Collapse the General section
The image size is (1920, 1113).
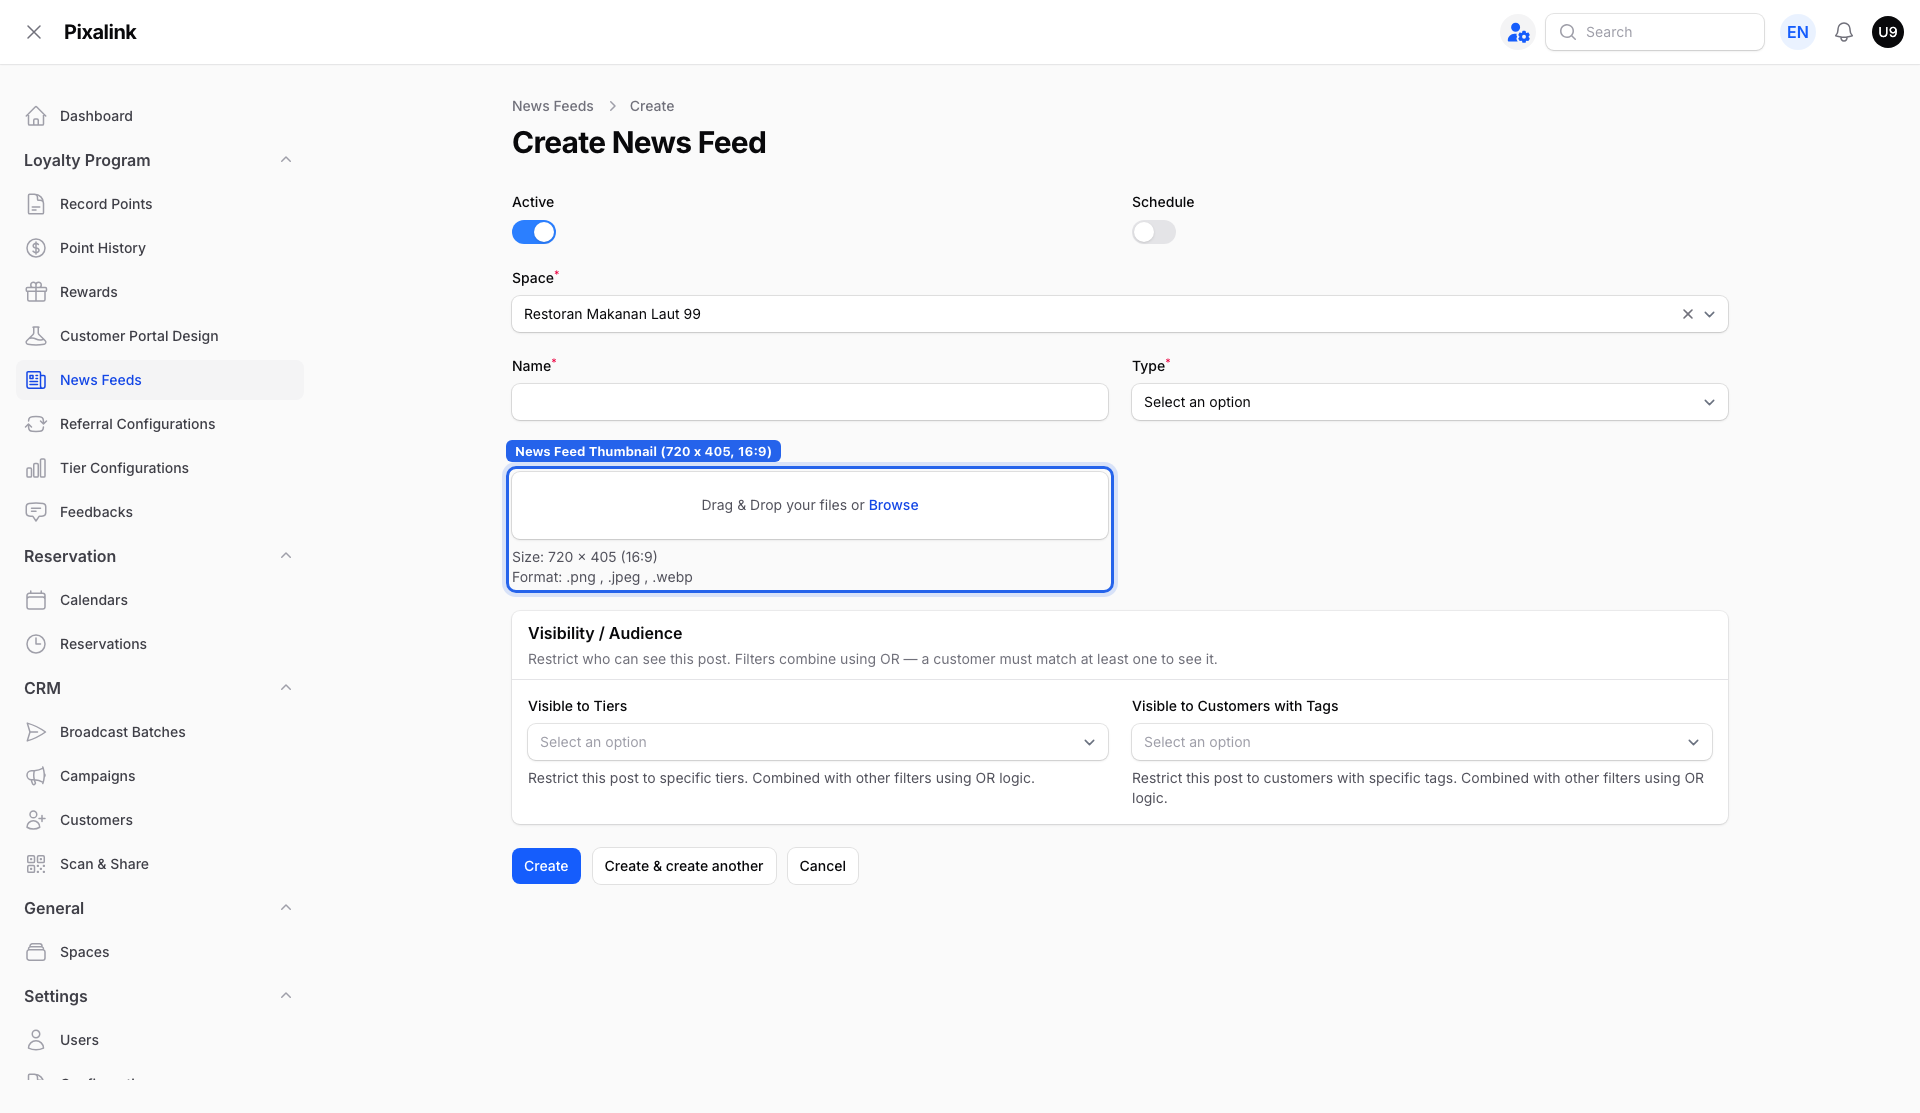pos(286,908)
